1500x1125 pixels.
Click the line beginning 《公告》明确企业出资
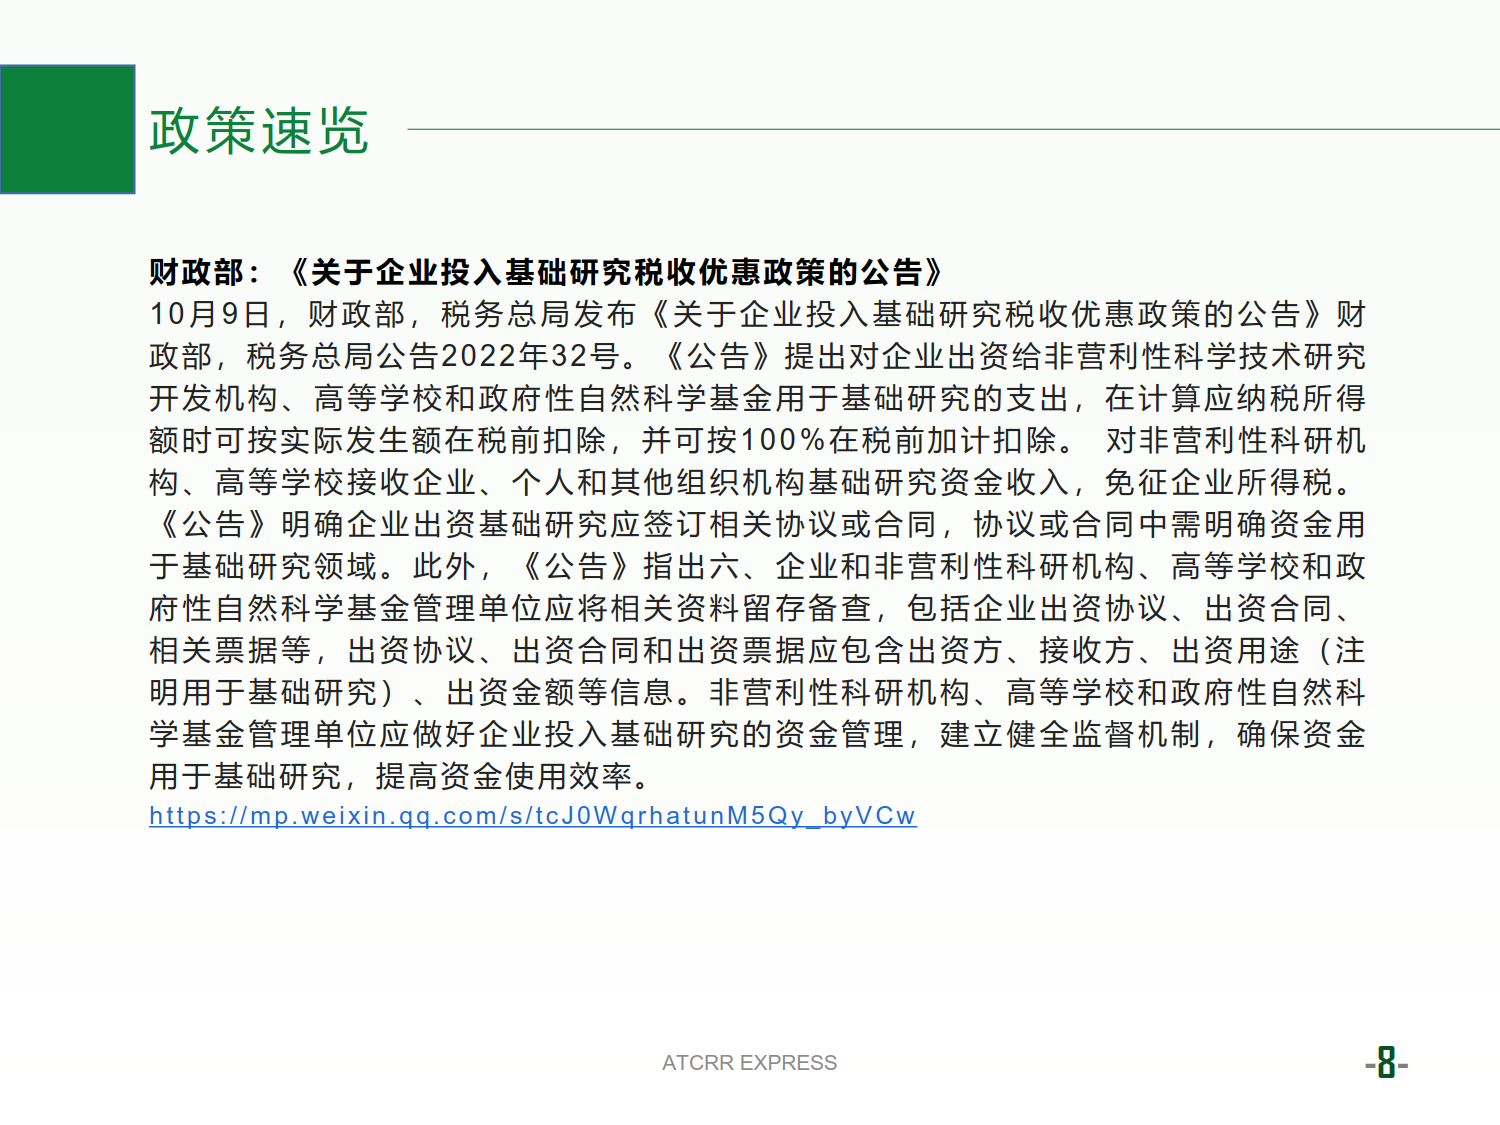(758, 525)
